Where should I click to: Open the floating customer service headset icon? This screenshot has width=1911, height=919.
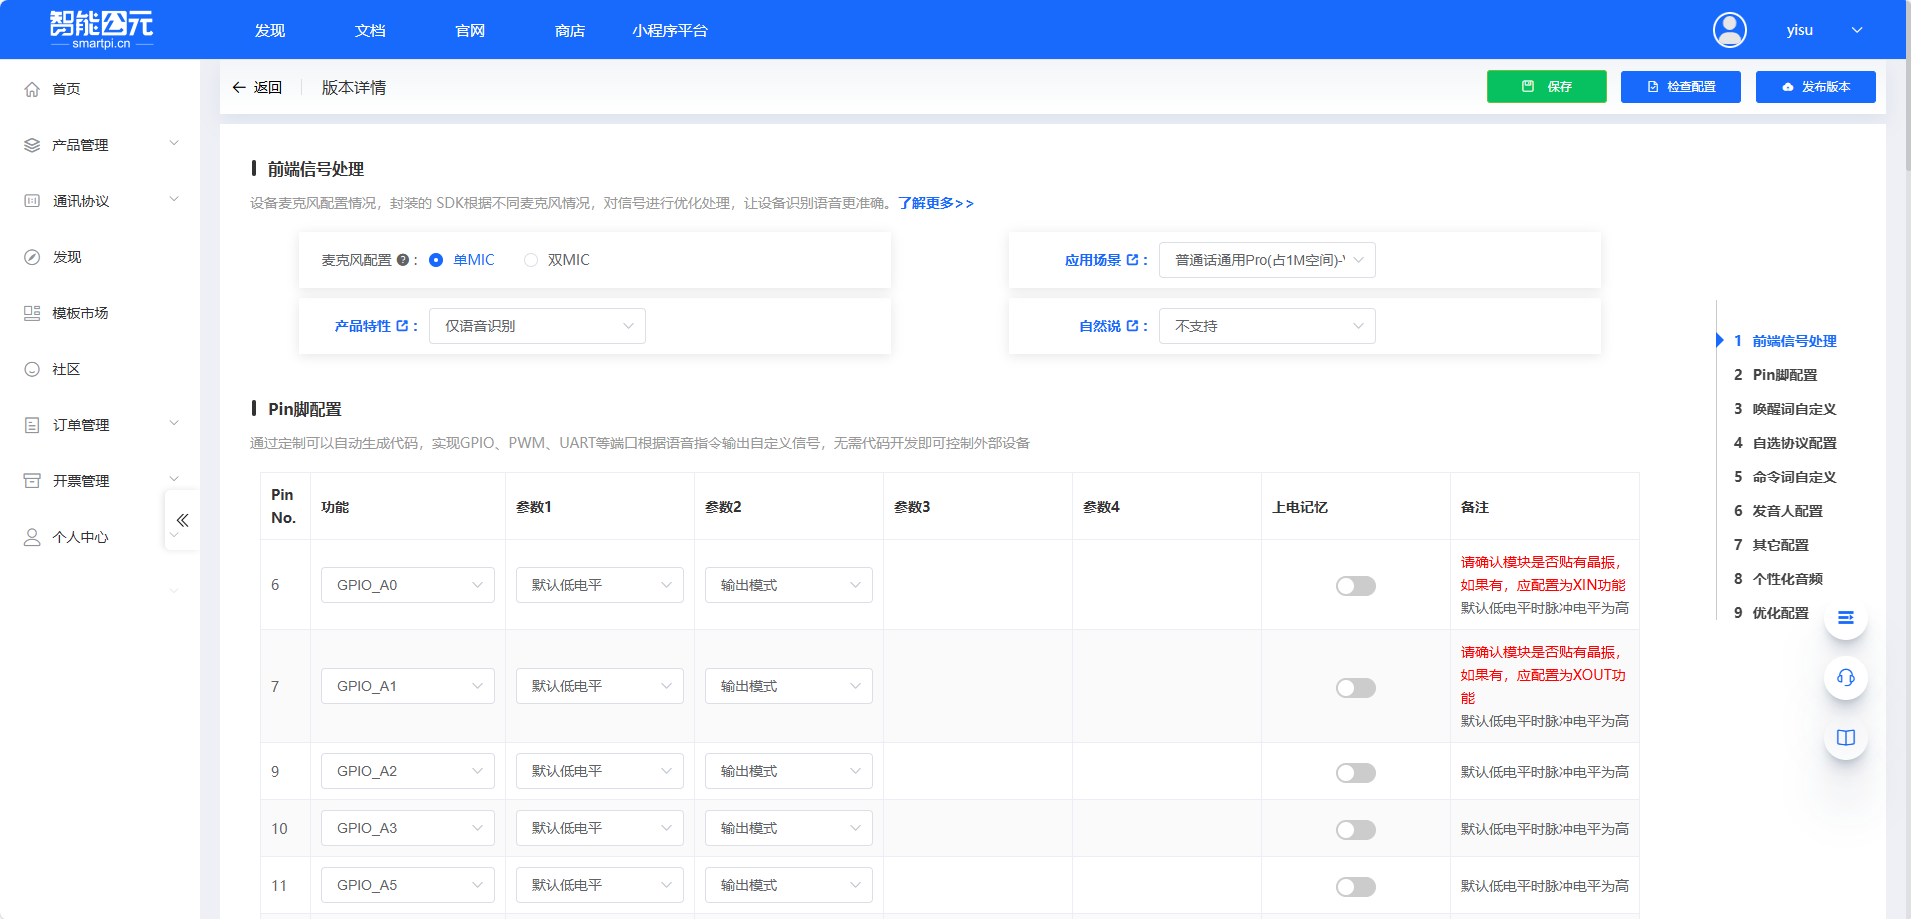[x=1845, y=677]
